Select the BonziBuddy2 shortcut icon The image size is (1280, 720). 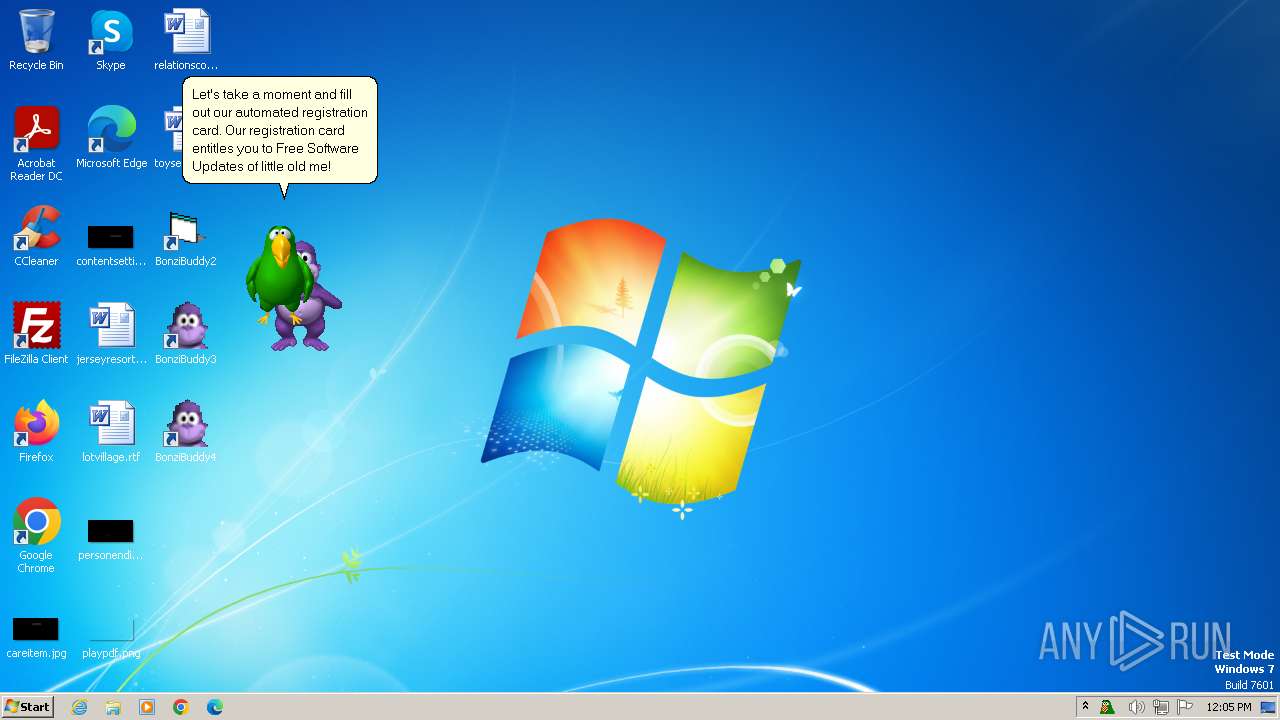[x=186, y=238]
